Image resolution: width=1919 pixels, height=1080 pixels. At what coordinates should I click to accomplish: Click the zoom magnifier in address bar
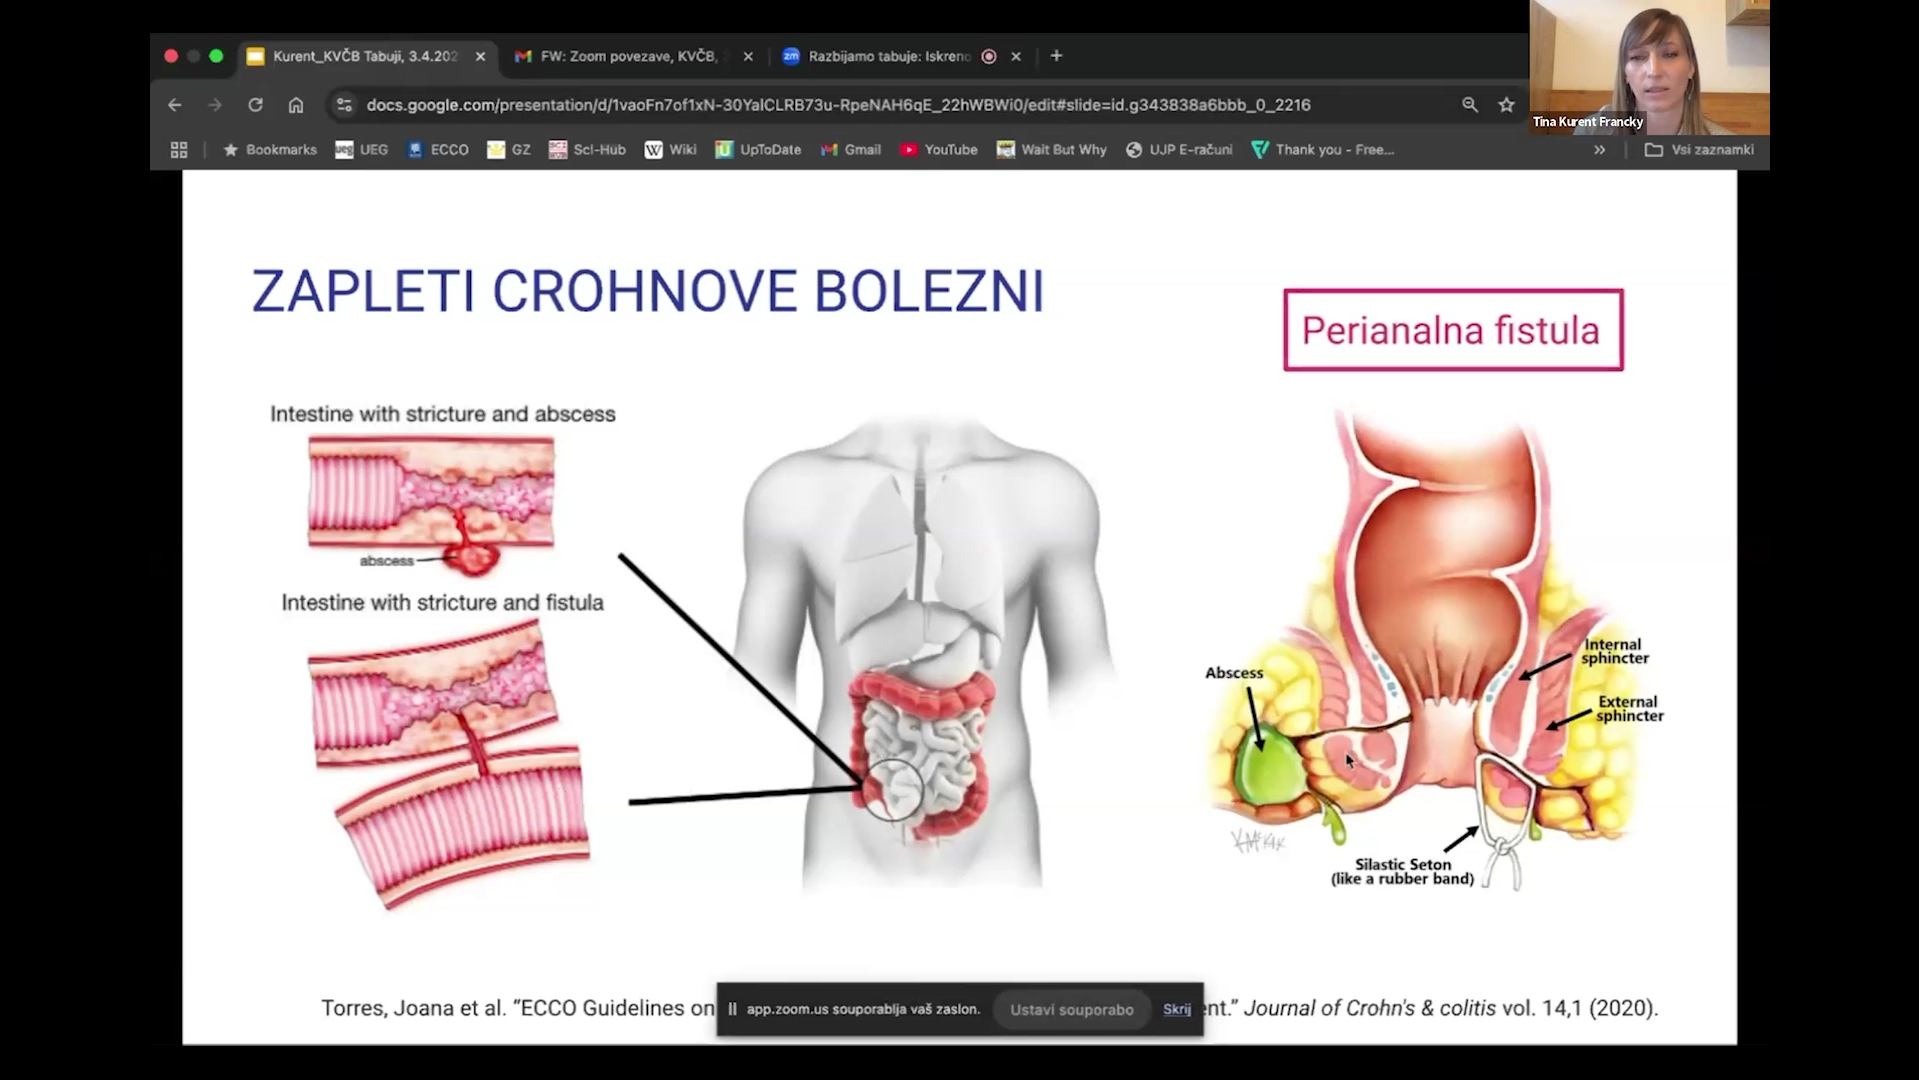pos(1469,105)
